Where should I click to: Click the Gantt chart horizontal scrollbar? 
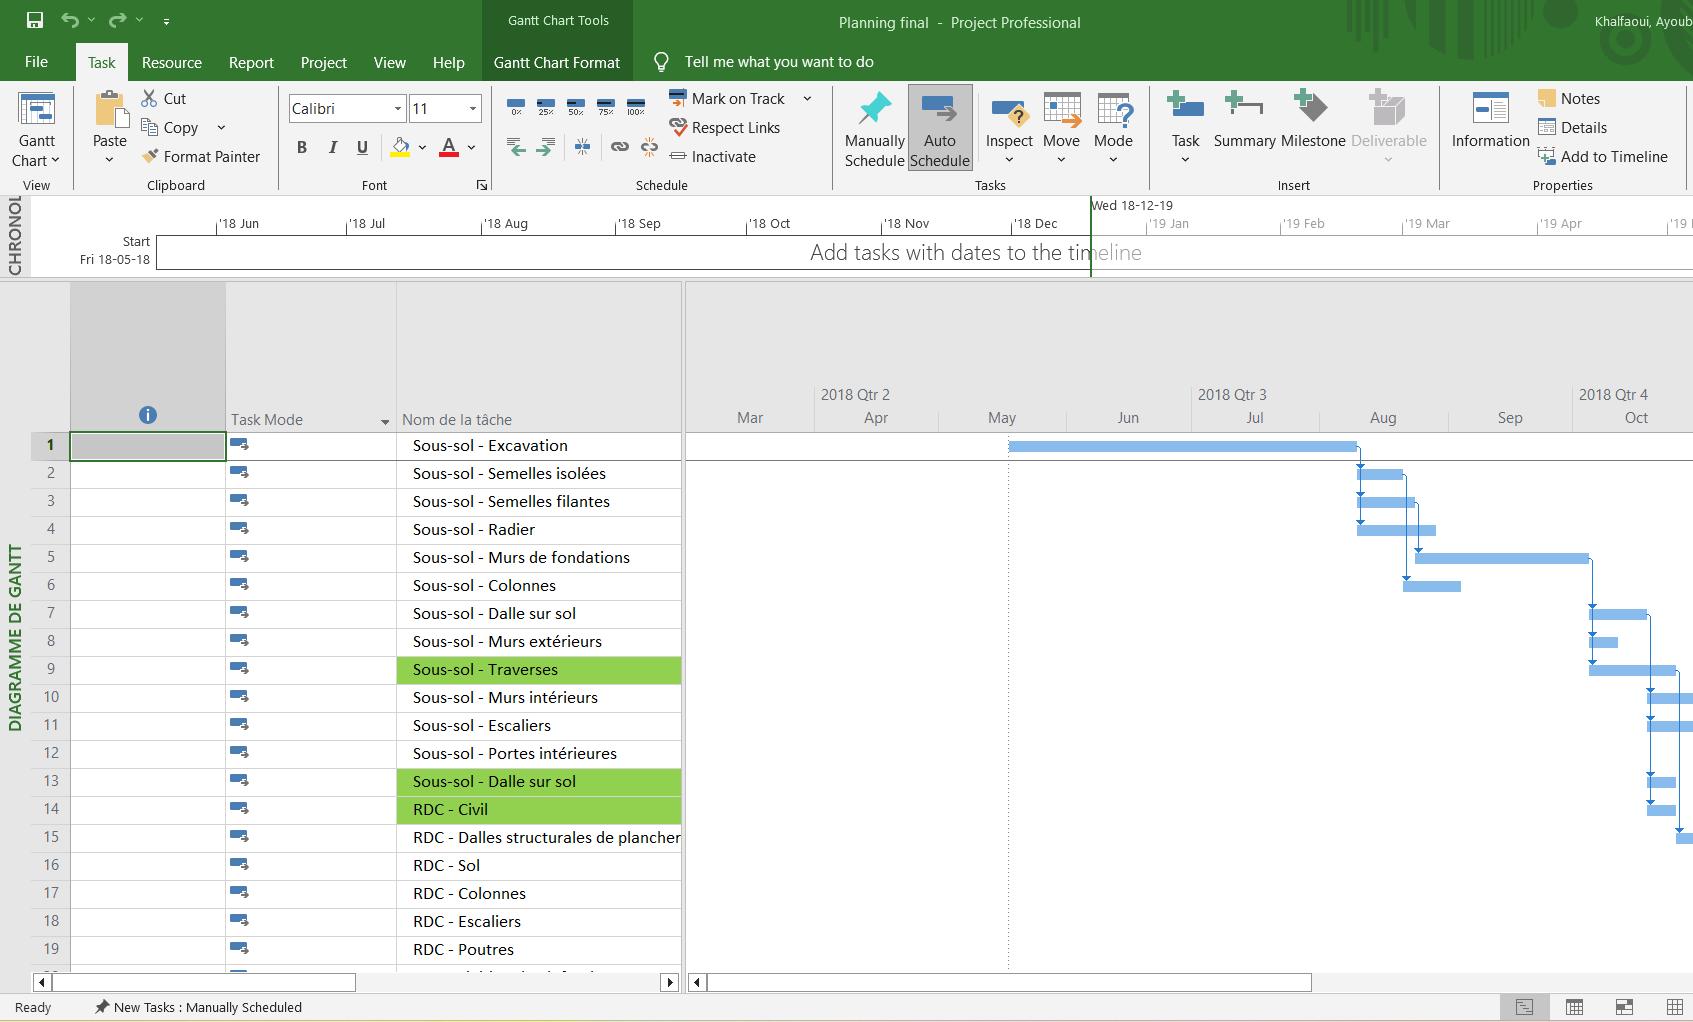1010,982
